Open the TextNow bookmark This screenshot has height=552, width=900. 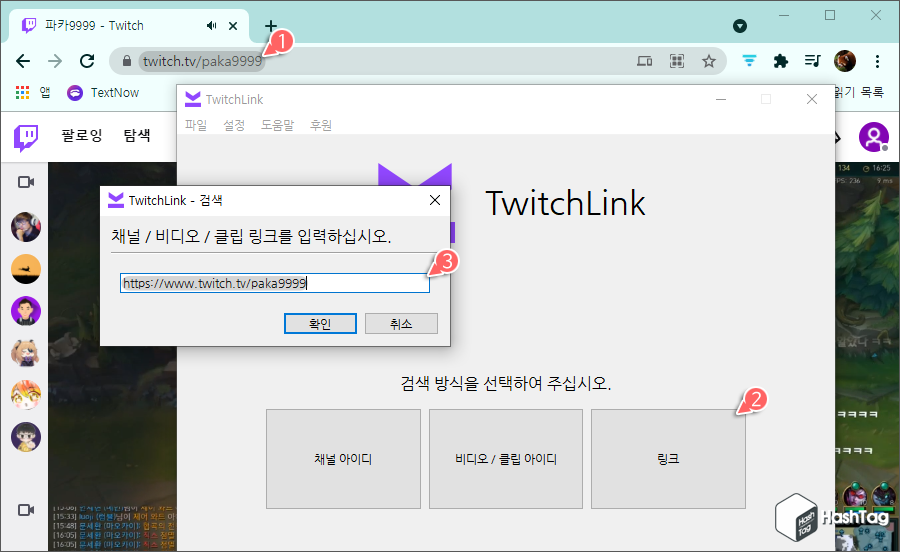(103, 92)
